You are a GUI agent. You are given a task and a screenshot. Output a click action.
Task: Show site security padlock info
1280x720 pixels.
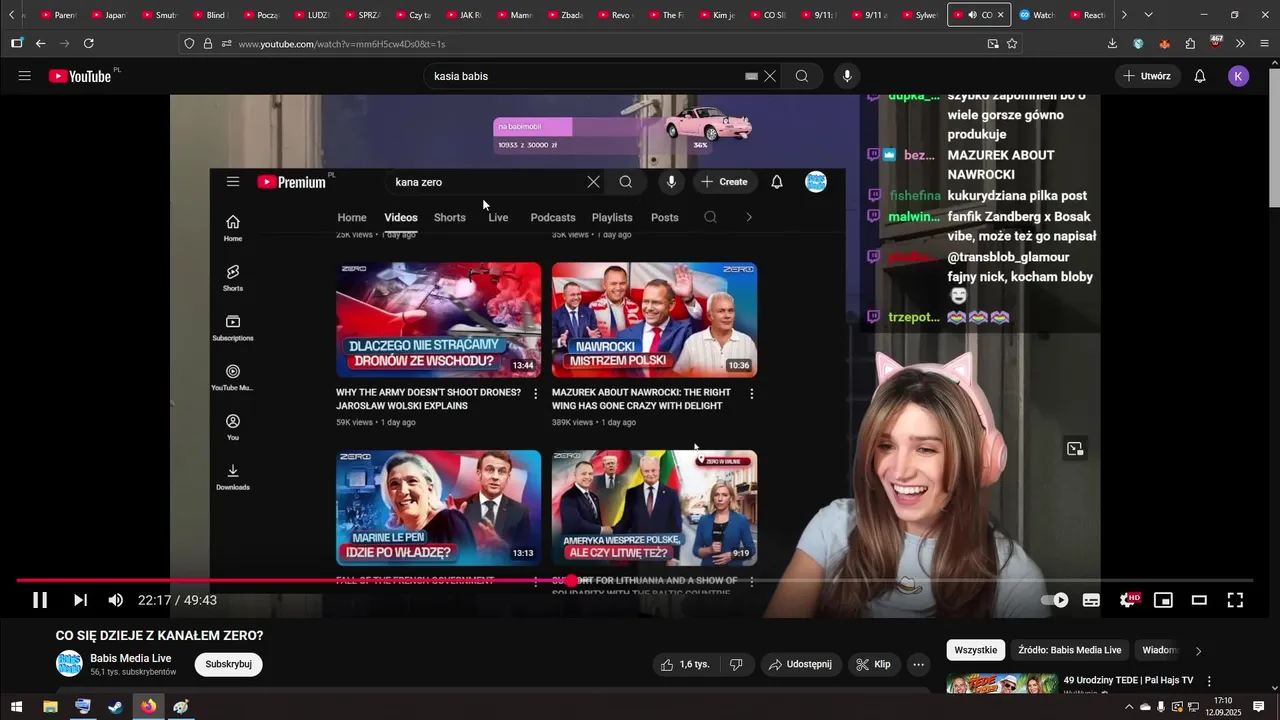(208, 44)
